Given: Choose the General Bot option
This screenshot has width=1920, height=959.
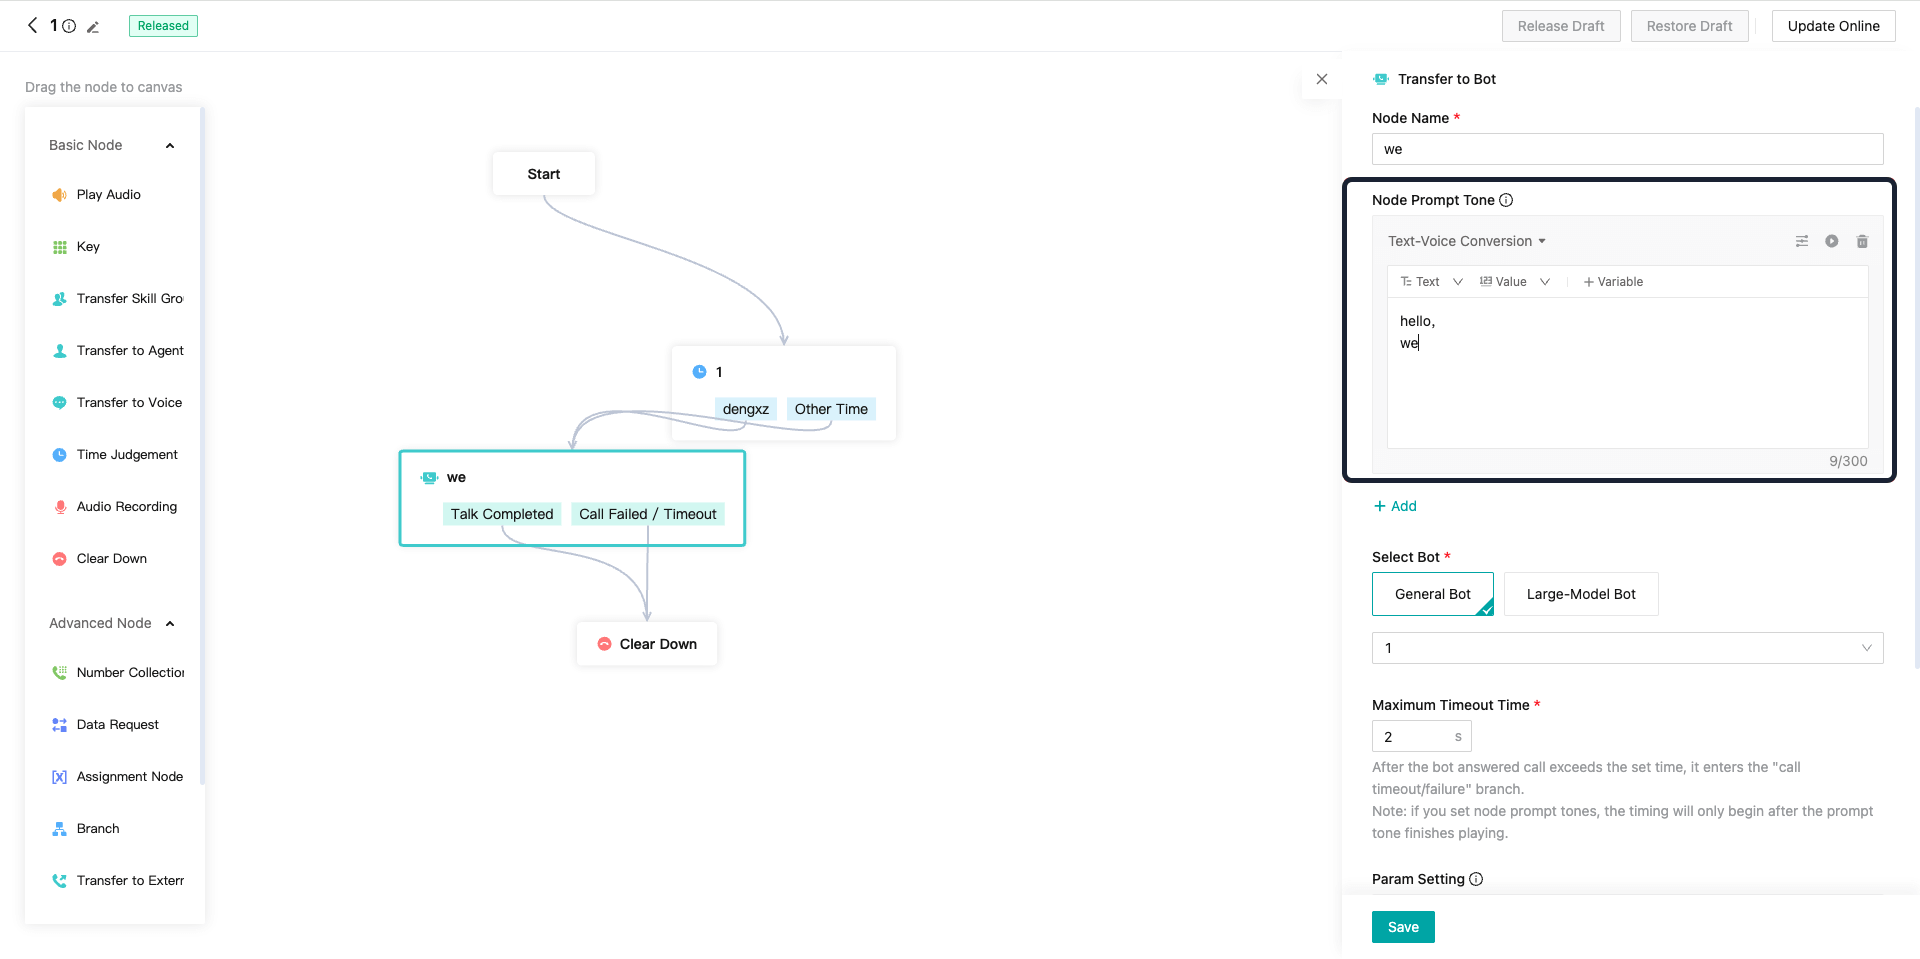Looking at the screenshot, I should 1432,594.
